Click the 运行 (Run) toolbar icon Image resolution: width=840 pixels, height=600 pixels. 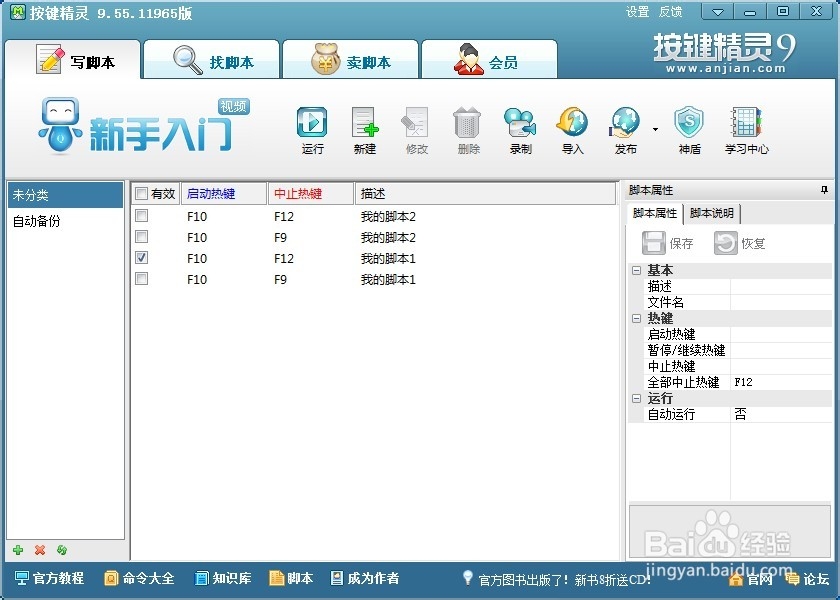(312, 125)
